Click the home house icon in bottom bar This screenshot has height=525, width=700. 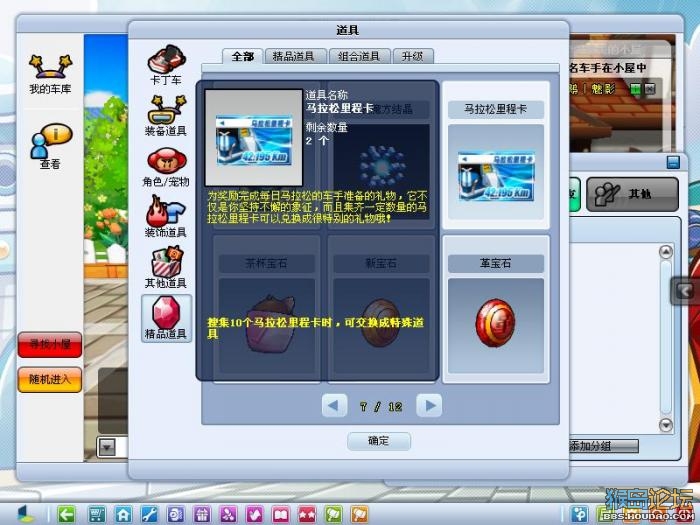click(123, 514)
